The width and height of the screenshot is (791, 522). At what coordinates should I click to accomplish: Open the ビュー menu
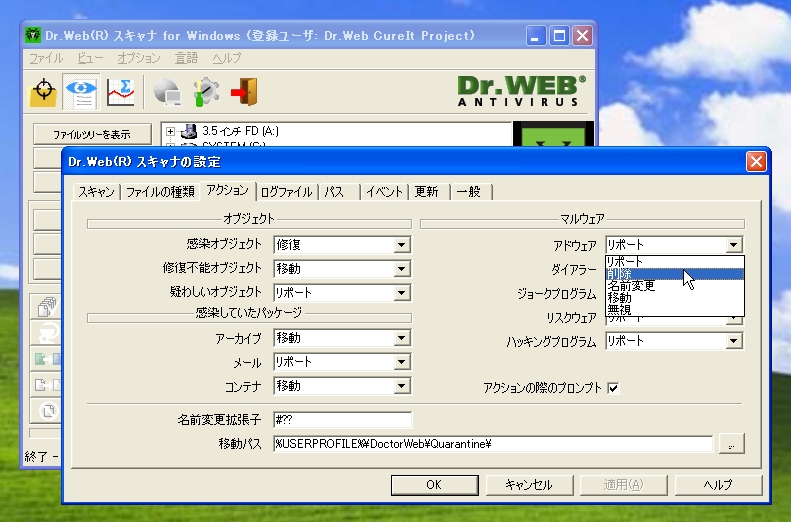point(90,59)
